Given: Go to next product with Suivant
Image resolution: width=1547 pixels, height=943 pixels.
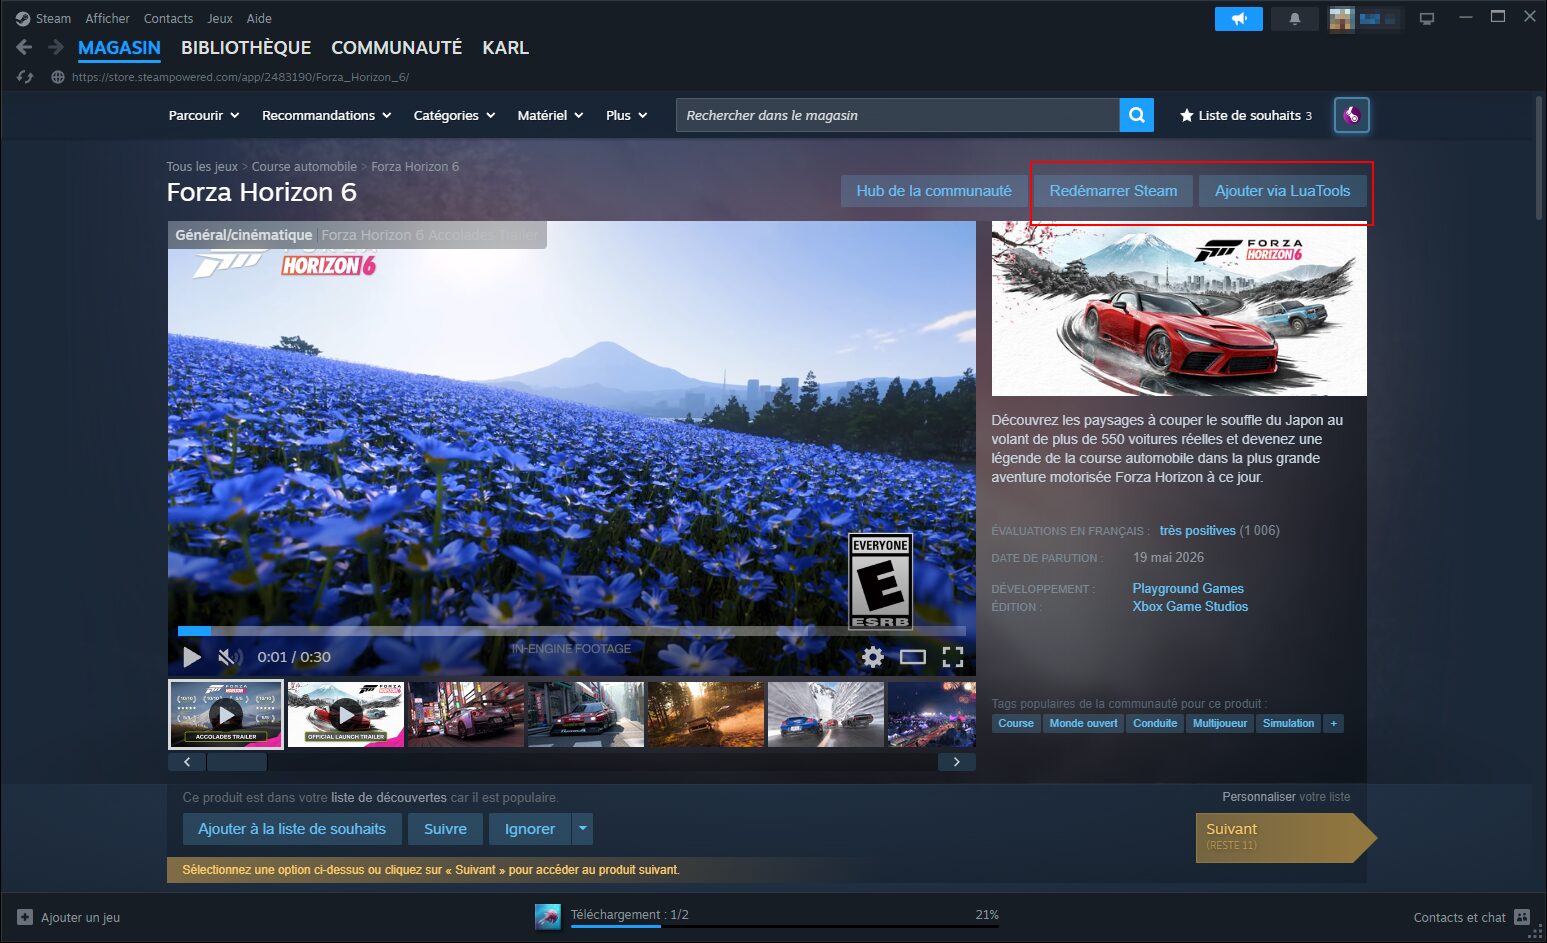Looking at the screenshot, I should (x=1285, y=837).
